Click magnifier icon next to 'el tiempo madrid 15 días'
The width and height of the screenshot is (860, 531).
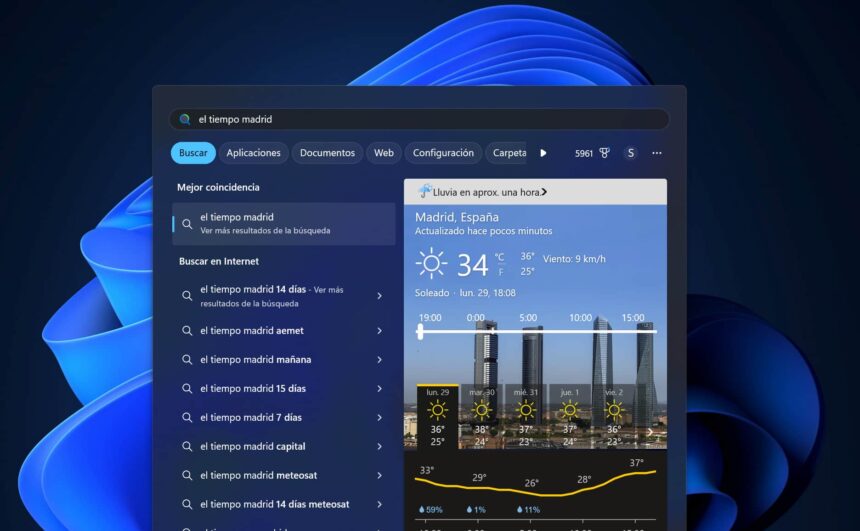click(x=187, y=388)
